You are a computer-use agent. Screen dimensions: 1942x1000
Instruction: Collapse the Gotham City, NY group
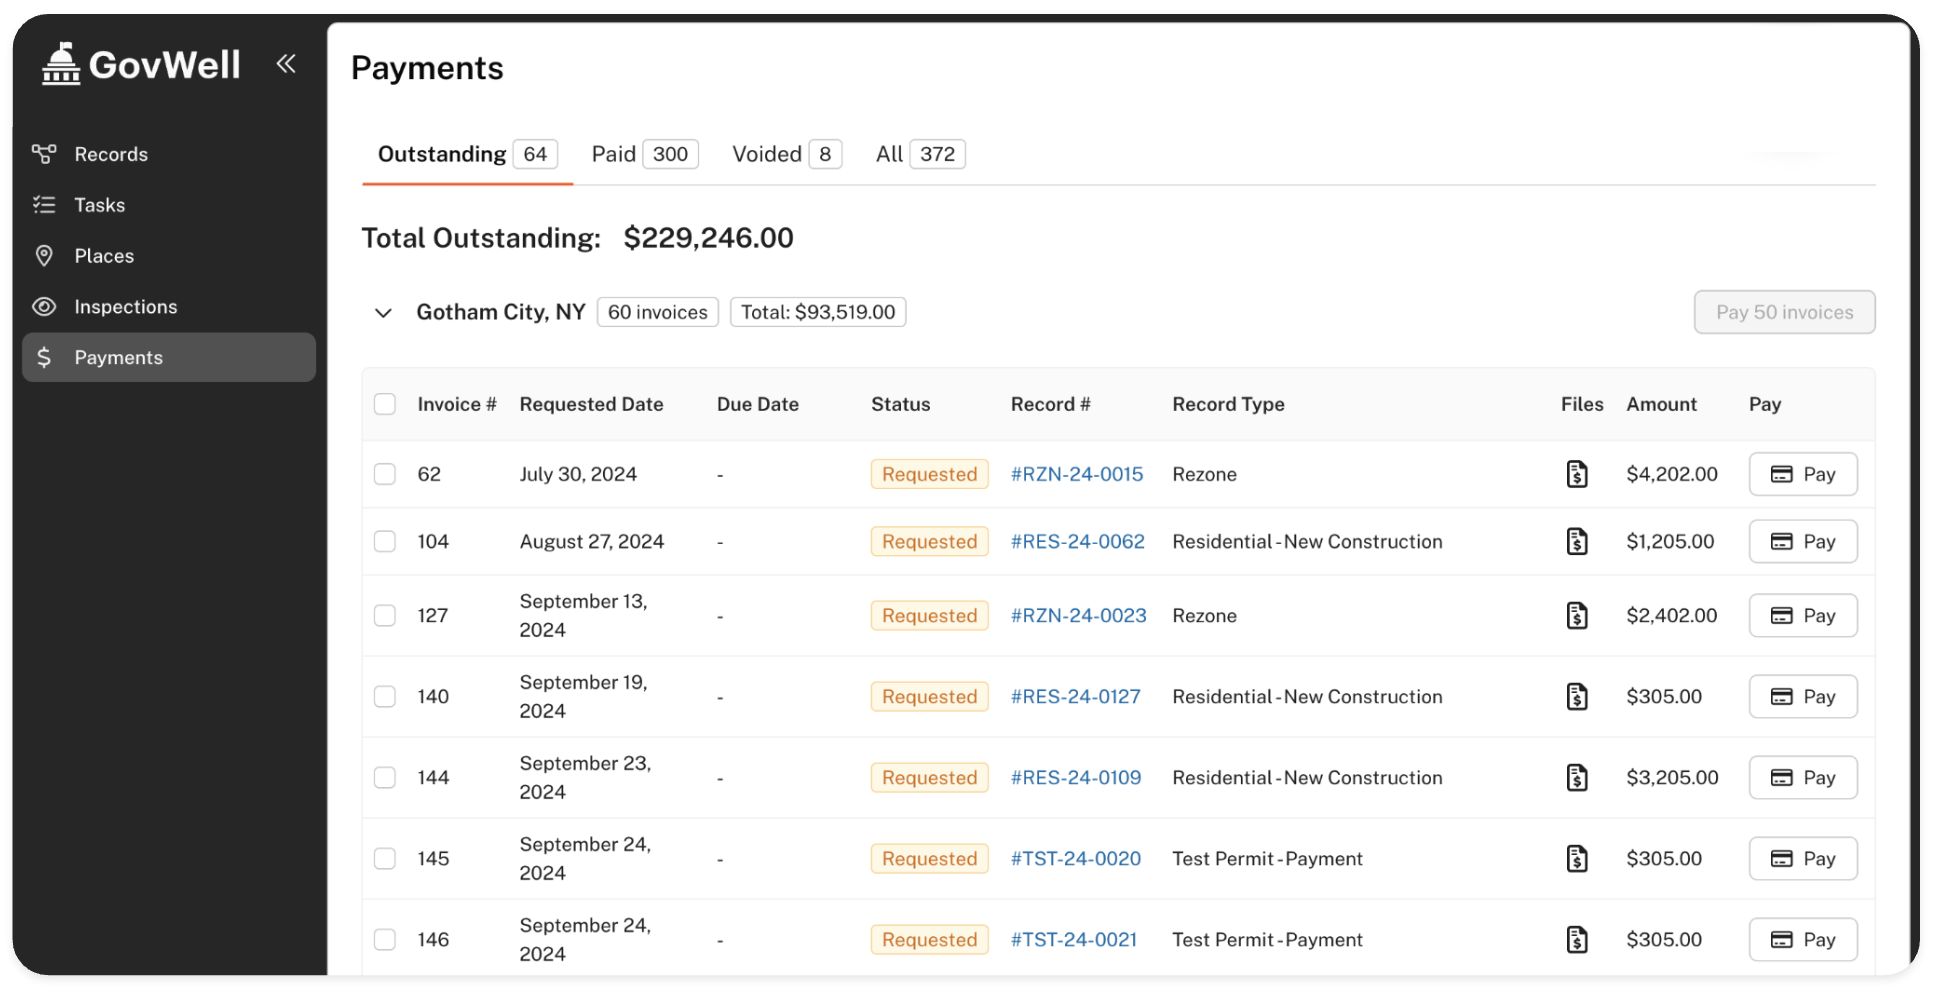coord(383,313)
